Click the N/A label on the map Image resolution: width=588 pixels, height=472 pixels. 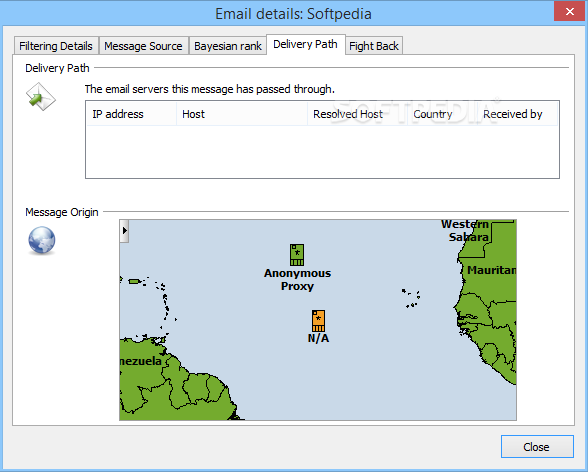tap(318, 339)
